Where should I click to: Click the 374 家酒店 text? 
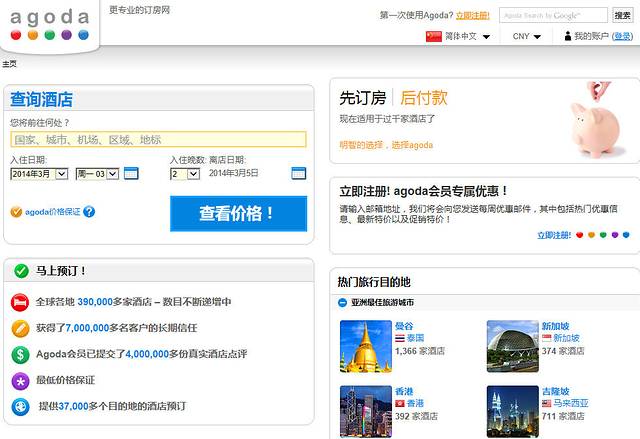coord(563,351)
